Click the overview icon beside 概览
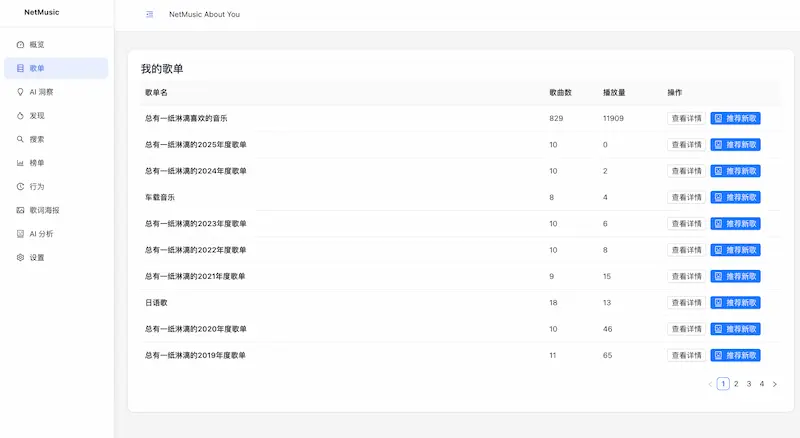This screenshot has width=800, height=438. [21, 45]
